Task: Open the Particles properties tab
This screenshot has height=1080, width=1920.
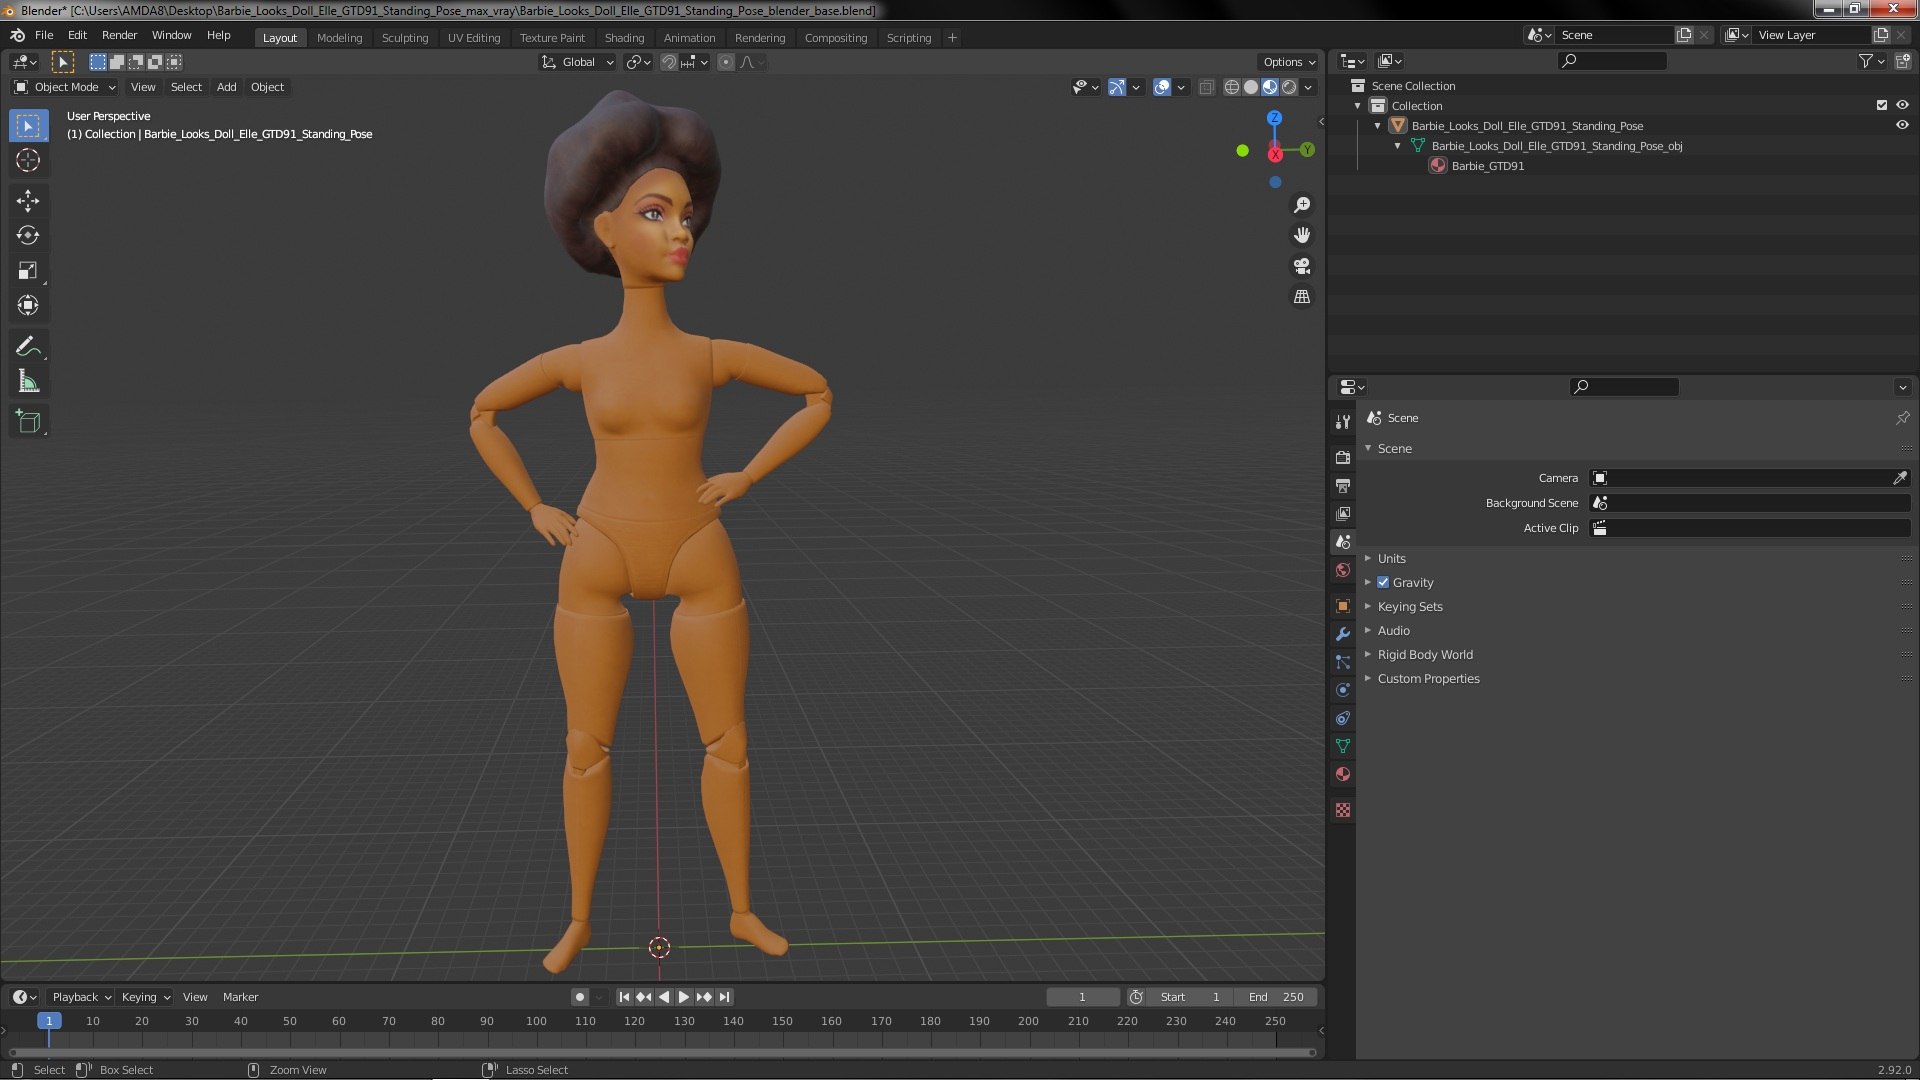Action: click(1343, 662)
